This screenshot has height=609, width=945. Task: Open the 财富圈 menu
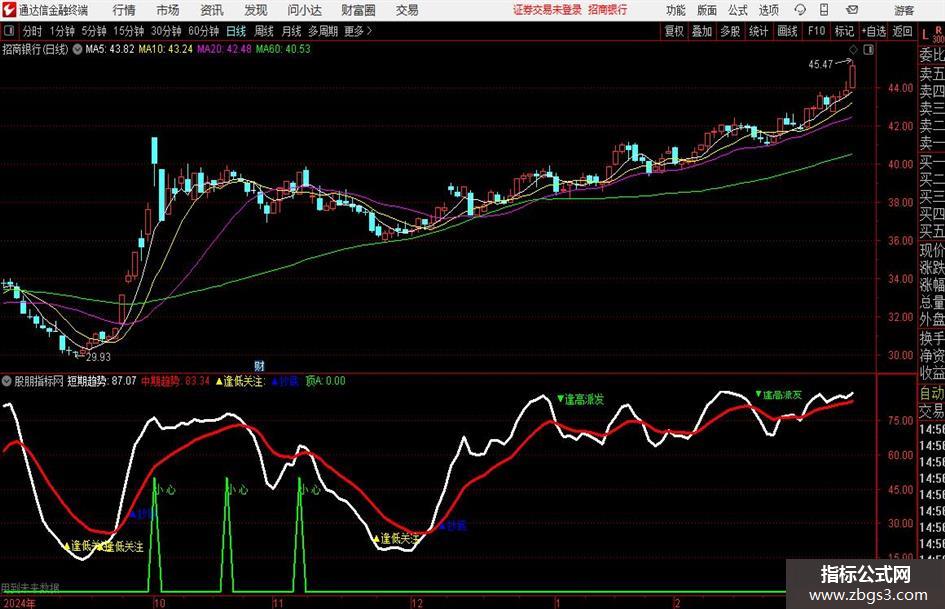pos(358,10)
